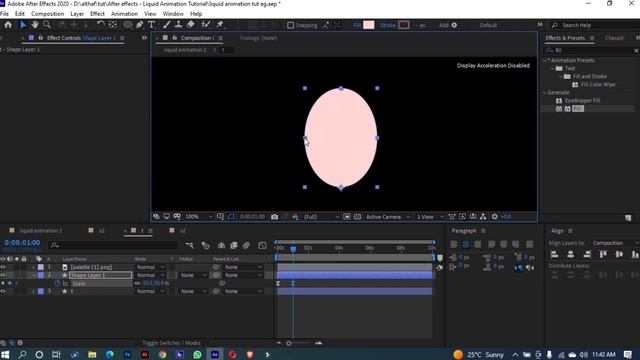Click Add shape contents button
The image size is (640, 360).
click(x=448, y=25)
